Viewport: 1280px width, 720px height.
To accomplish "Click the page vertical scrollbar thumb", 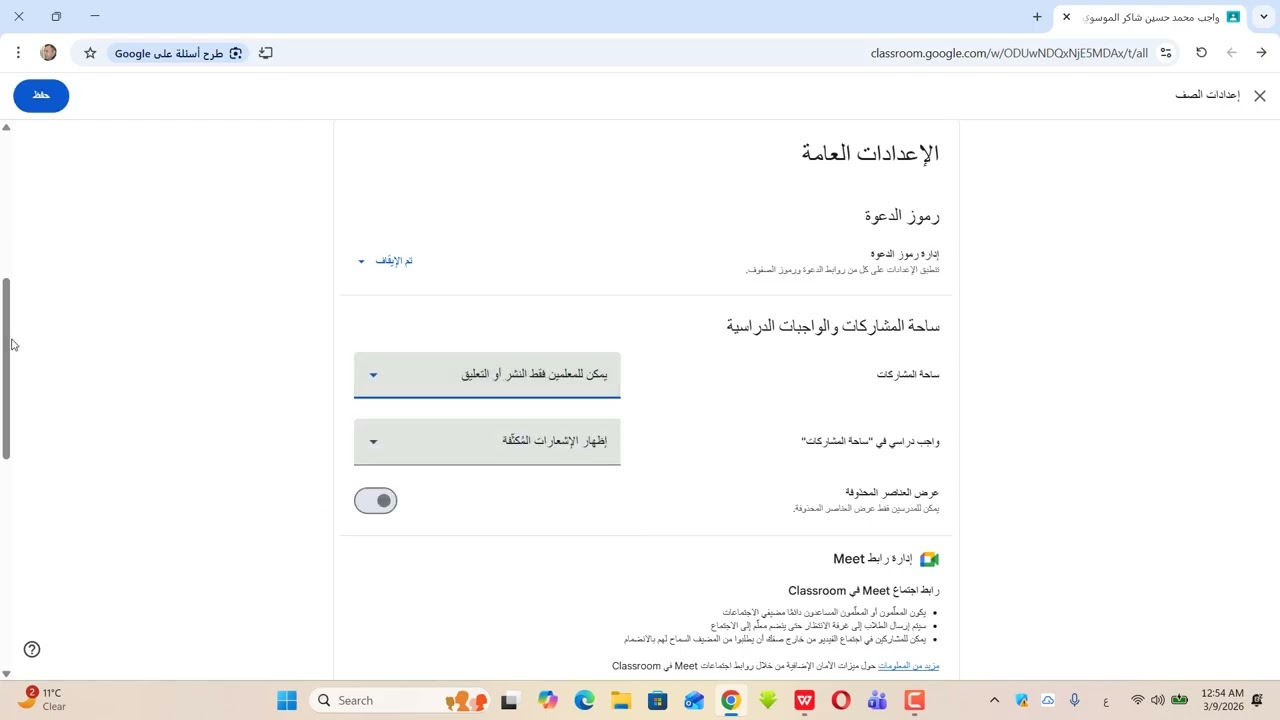I will pos(6,368).
